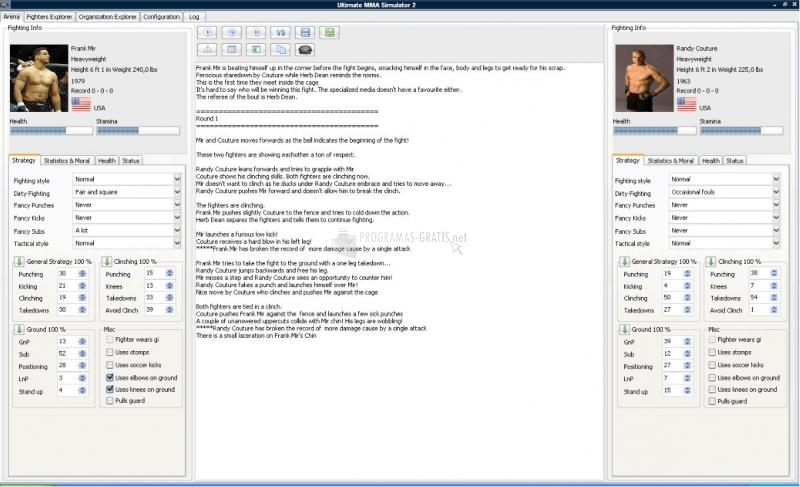Click the green window icon in toolbar
Image resolution: width=800 pixels, height=487 pixels.
point(256,49)
